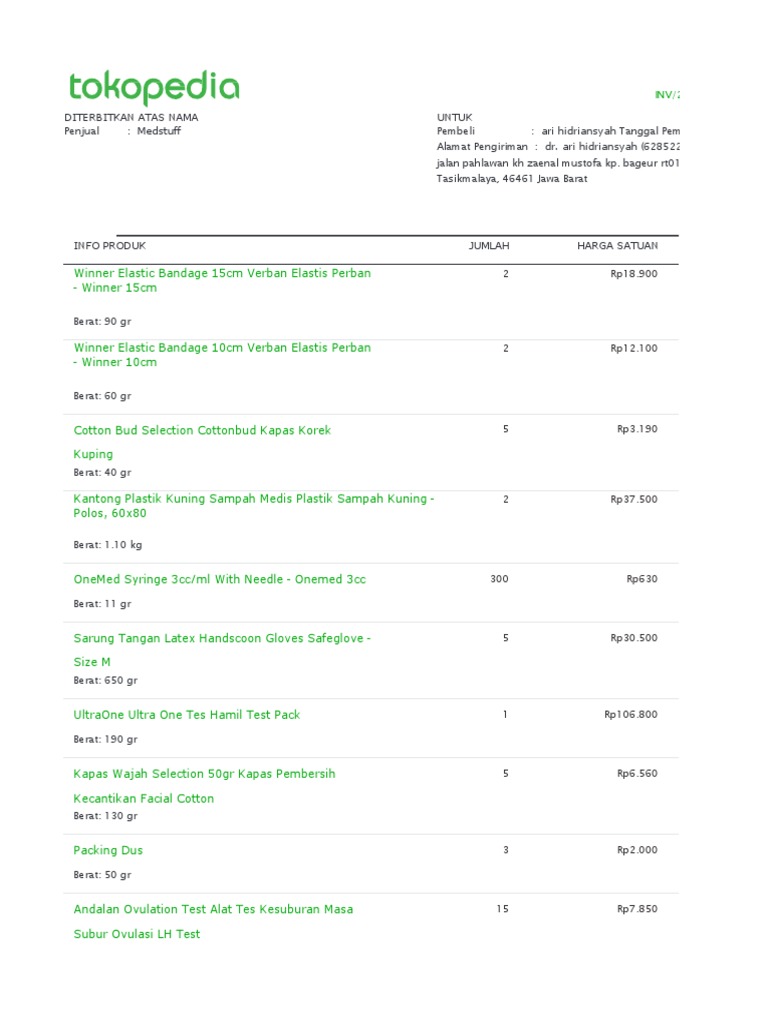Open Andalan Ovulation Test product link
The image size is (768, 1024).
pos(213,909)
